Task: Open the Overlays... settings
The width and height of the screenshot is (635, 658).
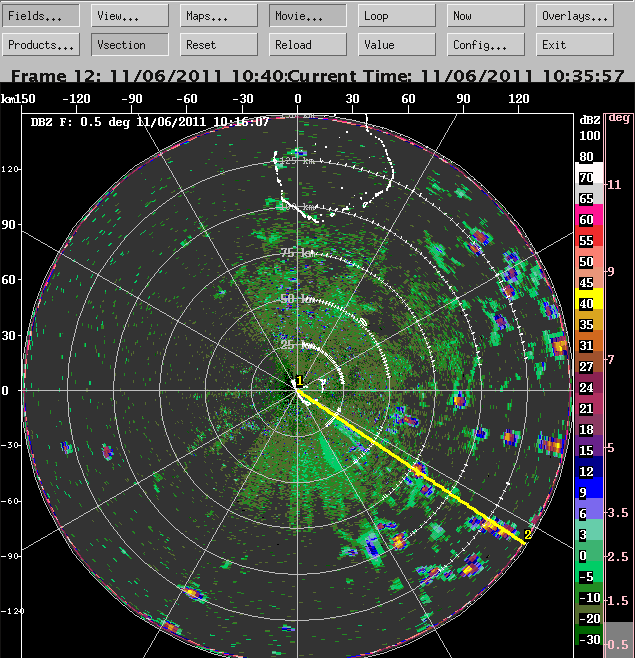Action: [575, 16]
